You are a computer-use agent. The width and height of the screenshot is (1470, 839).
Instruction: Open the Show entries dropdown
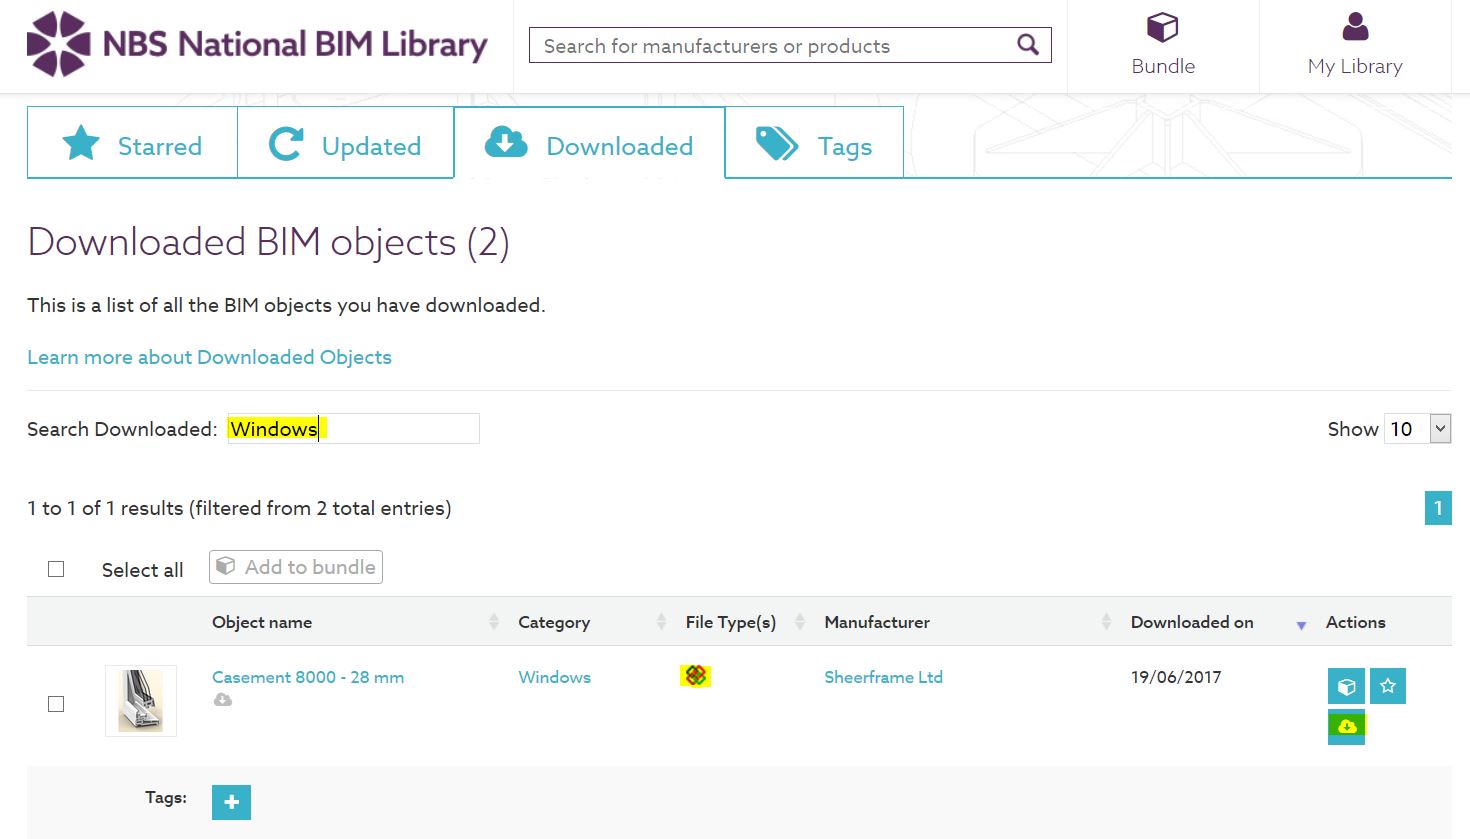1417,429
